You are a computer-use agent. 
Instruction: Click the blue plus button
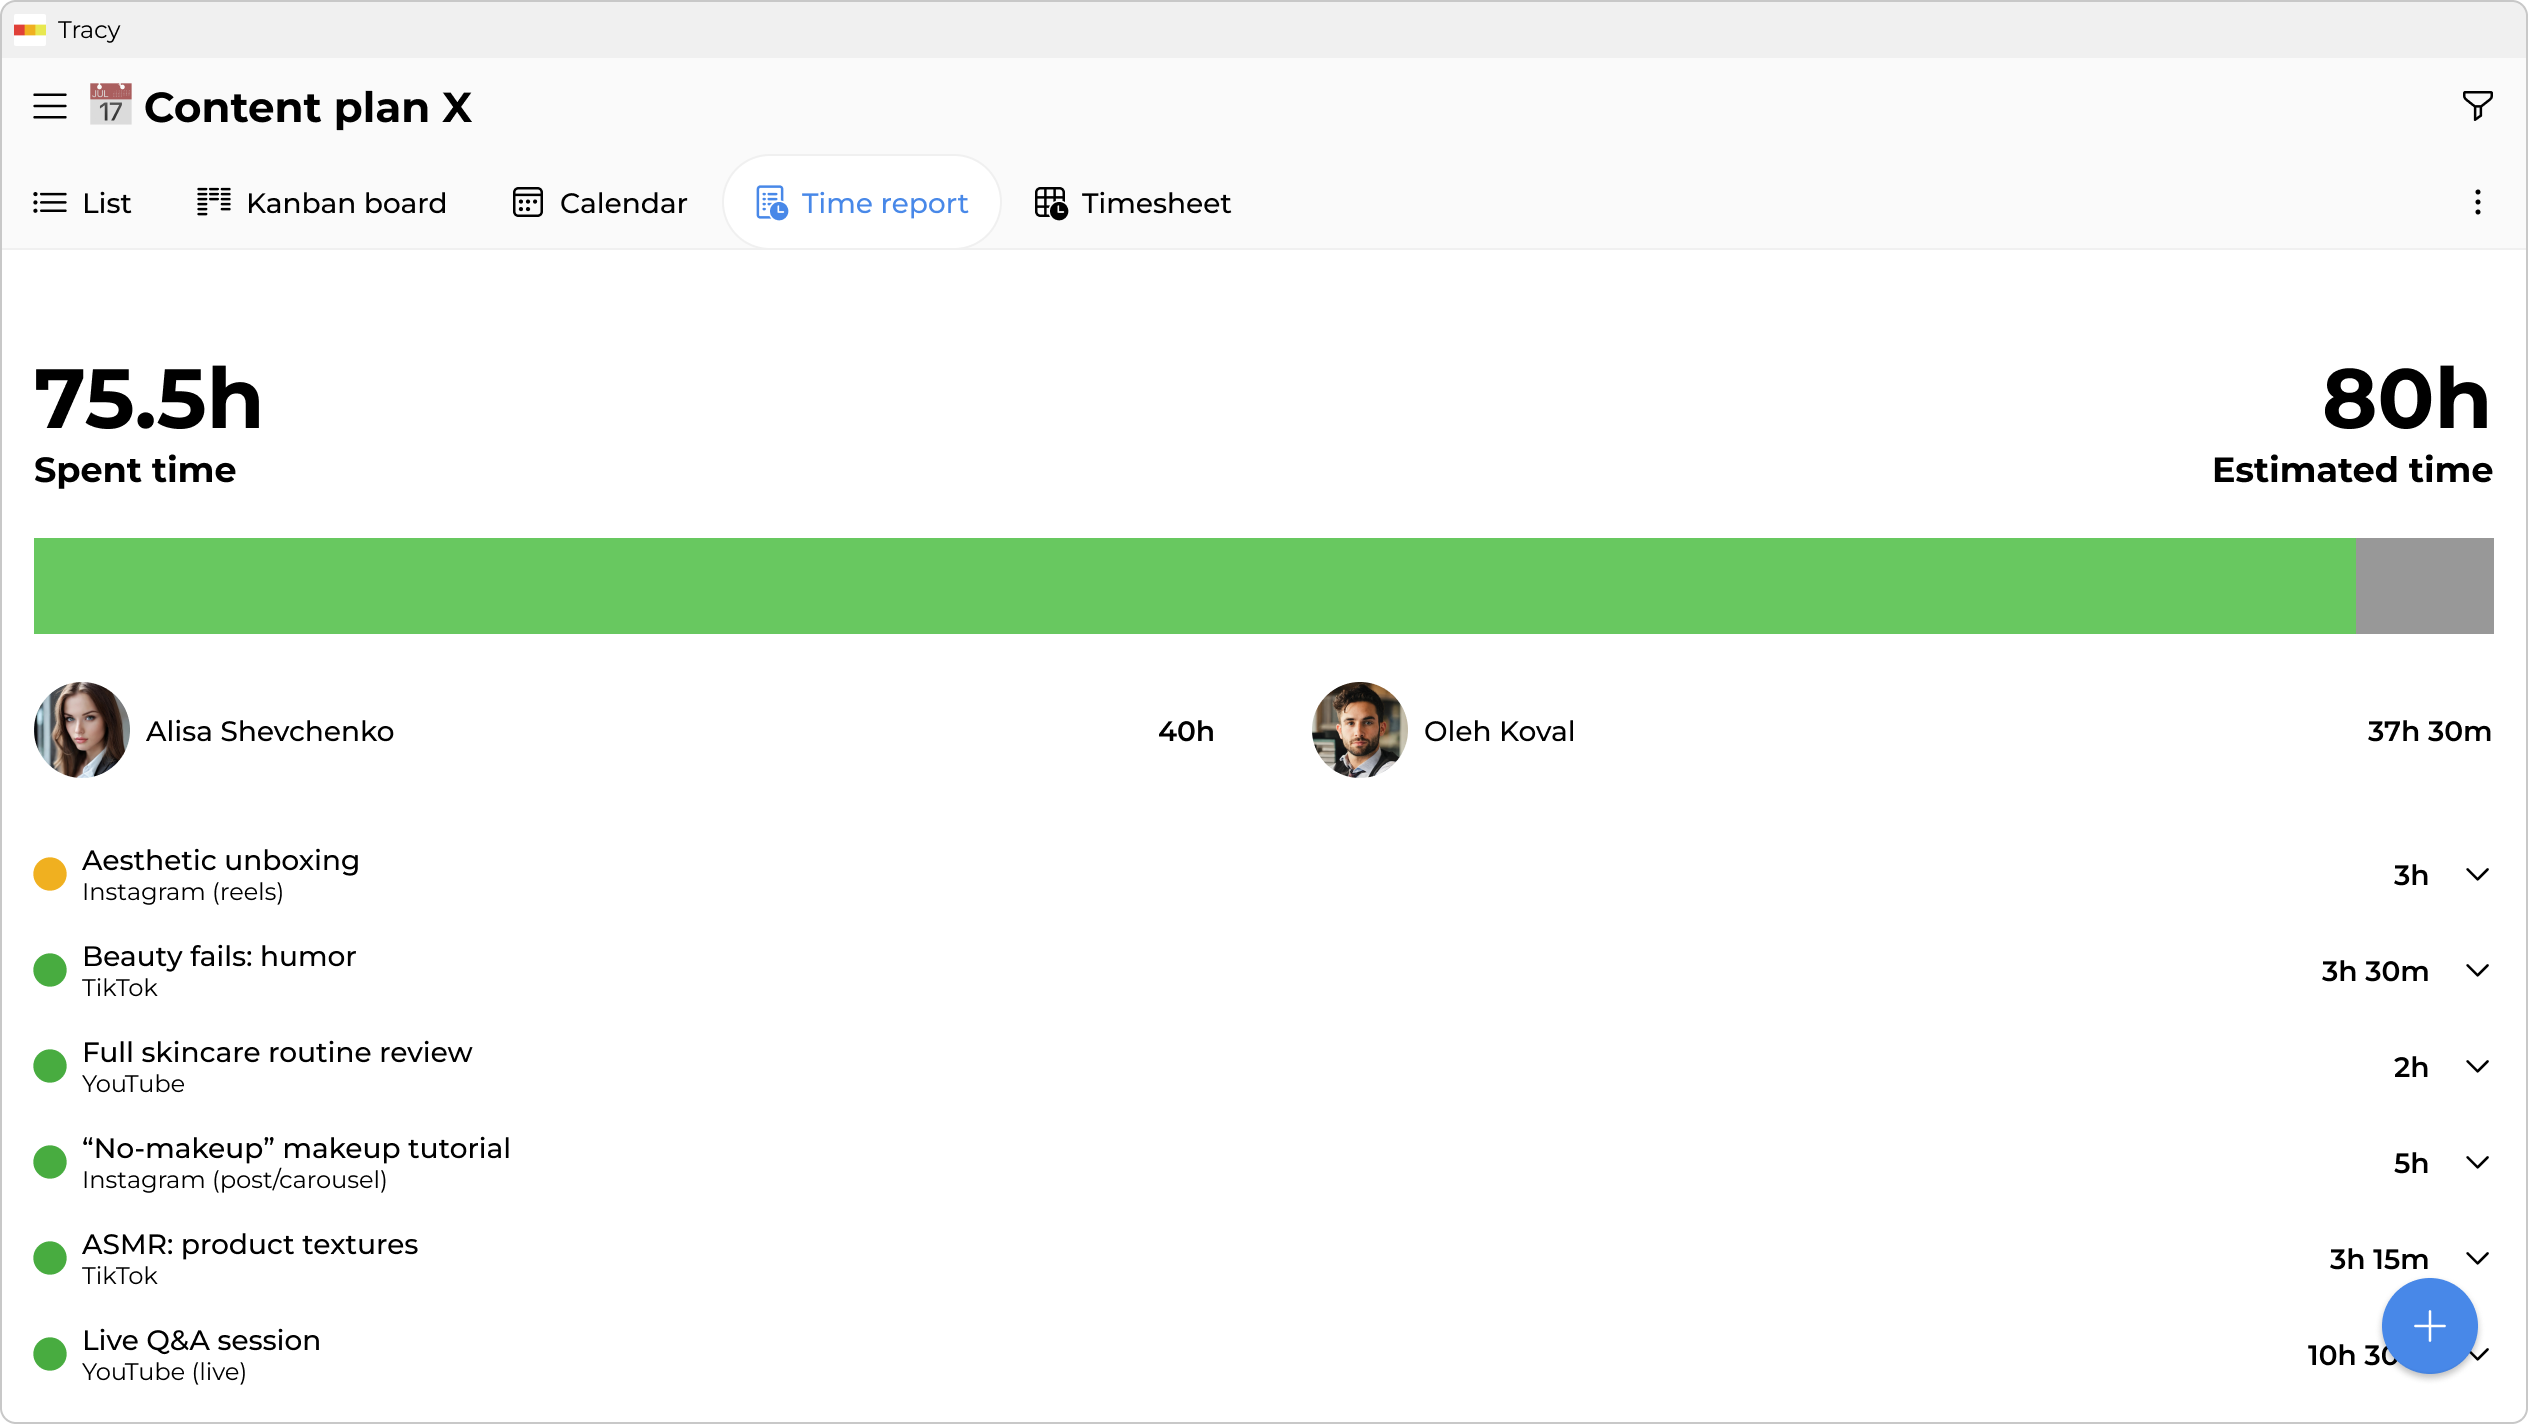tap(2428, 1326)
